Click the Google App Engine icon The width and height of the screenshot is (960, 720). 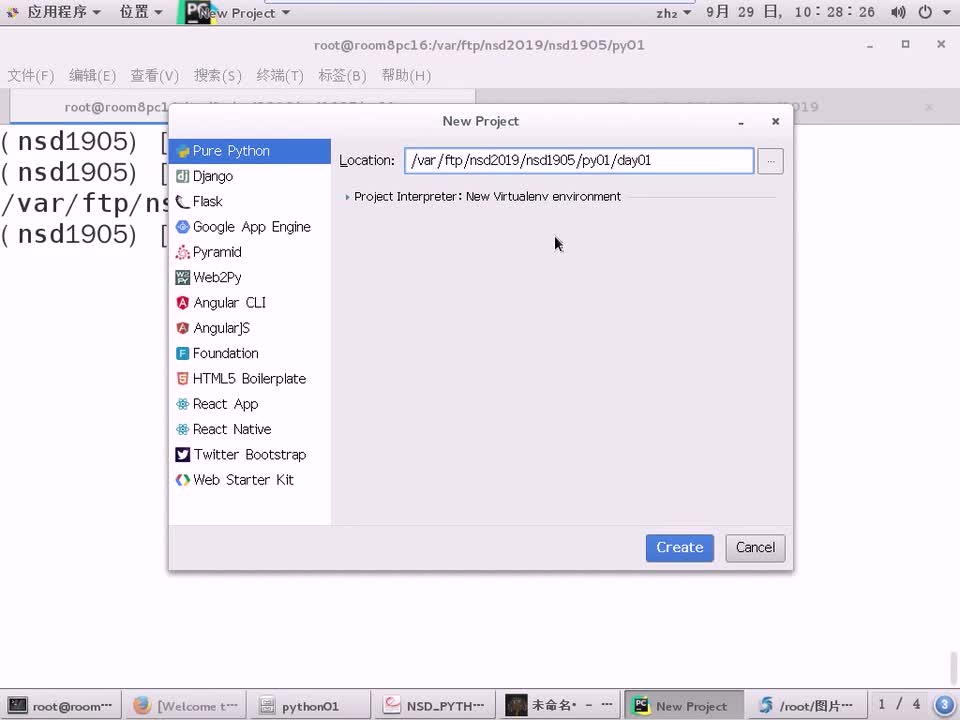click(x=182, y=227)
